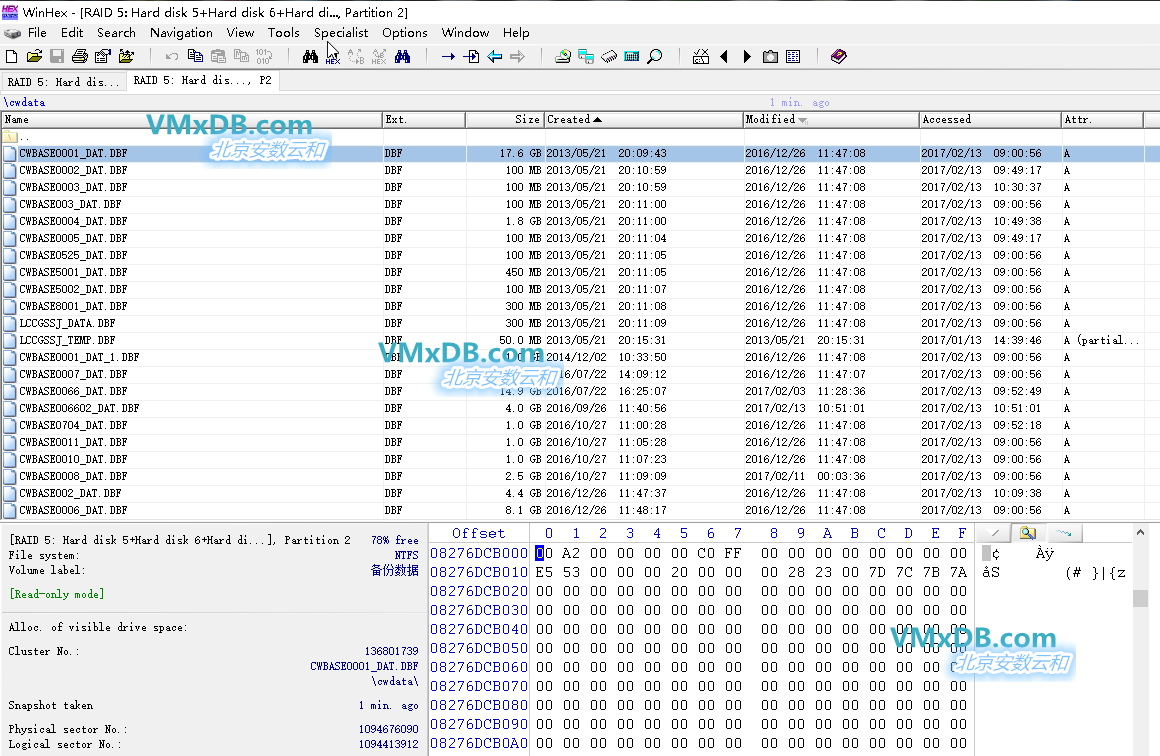
Task: Click the Clone Disk toolbar icon
Action: coord(586,56)
